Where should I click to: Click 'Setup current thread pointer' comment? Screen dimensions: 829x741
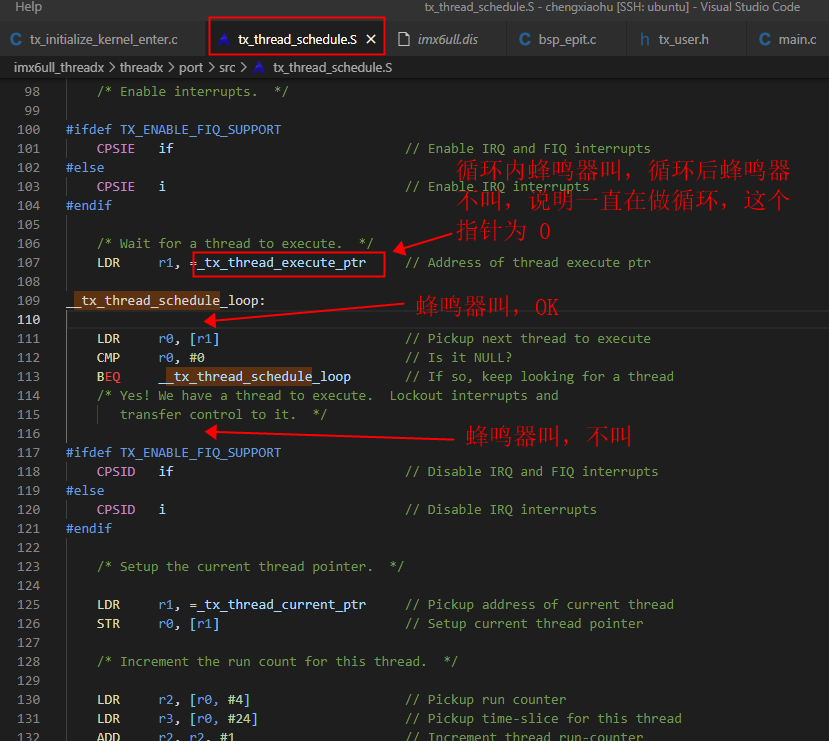pyautogui.click(x=524, y=624)
